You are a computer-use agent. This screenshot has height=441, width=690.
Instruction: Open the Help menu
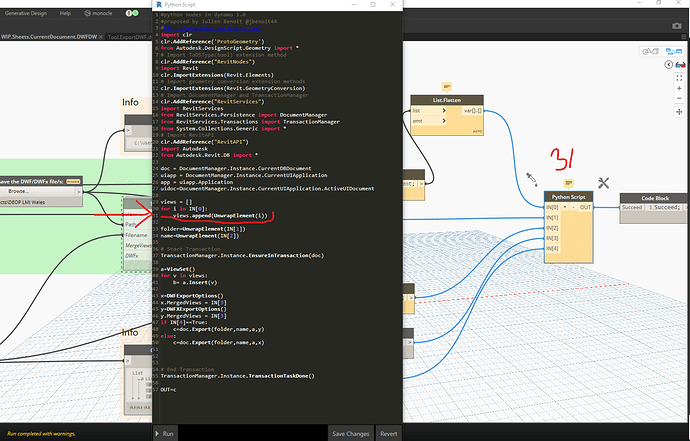(65, 13)
